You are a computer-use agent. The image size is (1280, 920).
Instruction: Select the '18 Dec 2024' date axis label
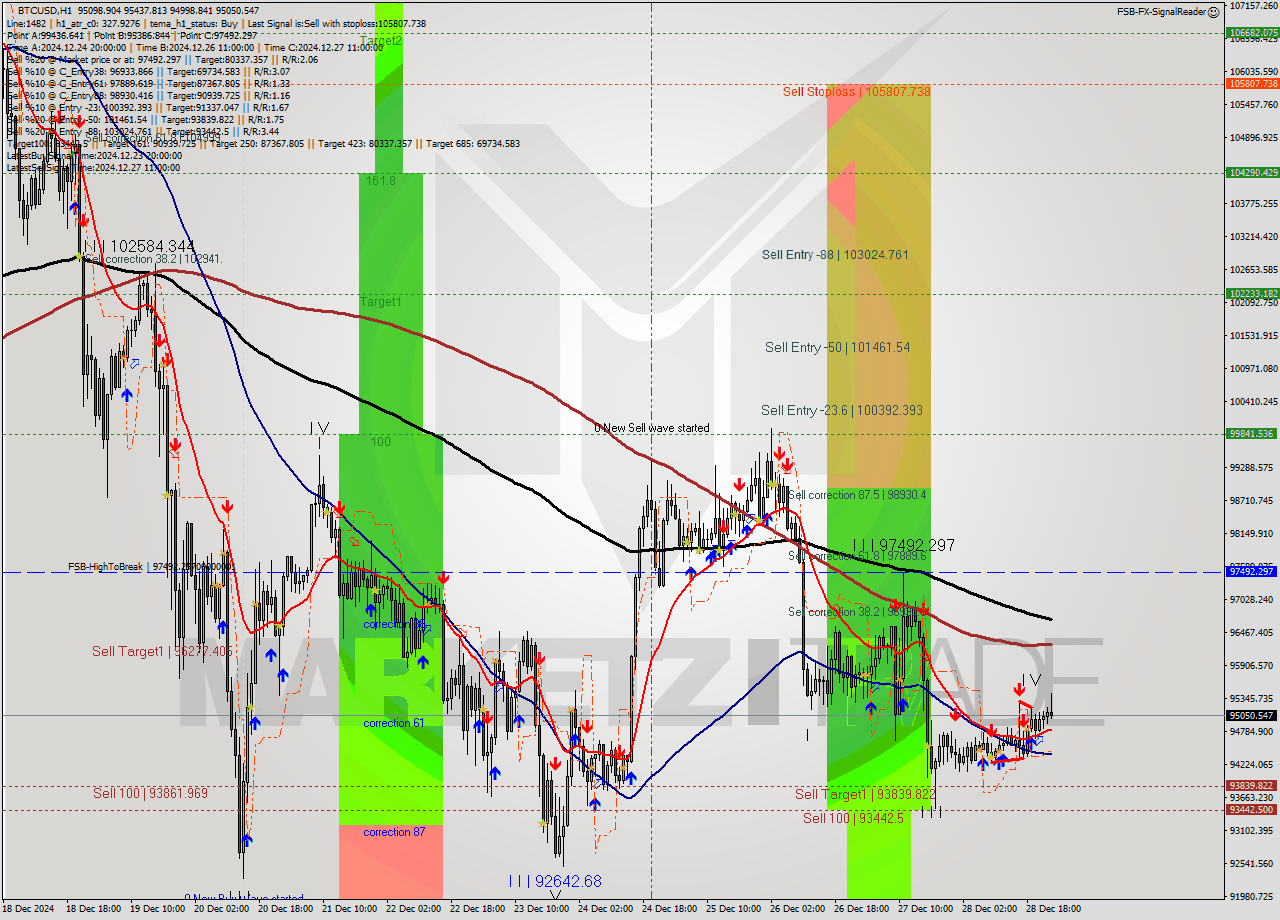(29, 909)
